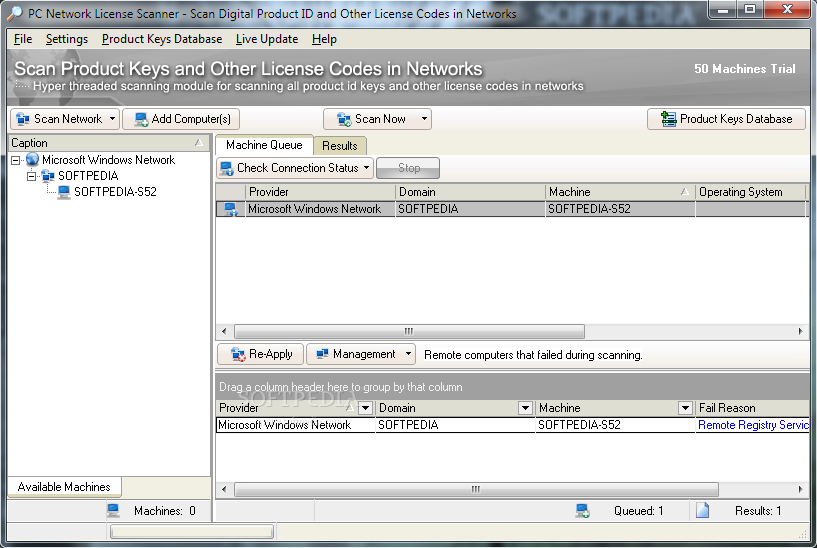Click the Scan Now icon
This screenshot has width=817, height=548.
(x=344, y=119)
